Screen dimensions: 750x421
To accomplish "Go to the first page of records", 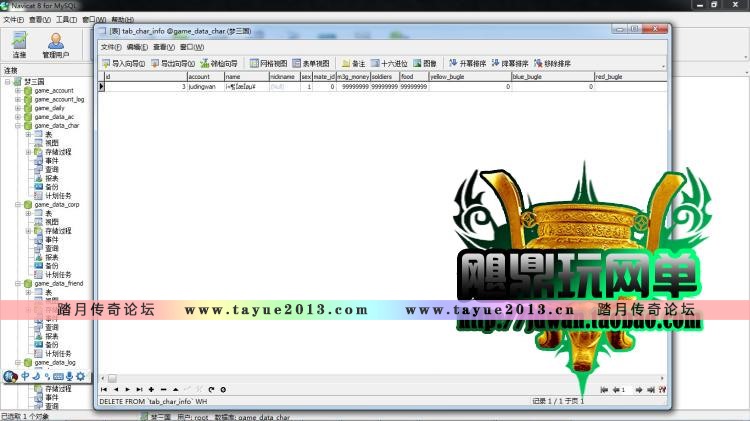I will 604,390.
